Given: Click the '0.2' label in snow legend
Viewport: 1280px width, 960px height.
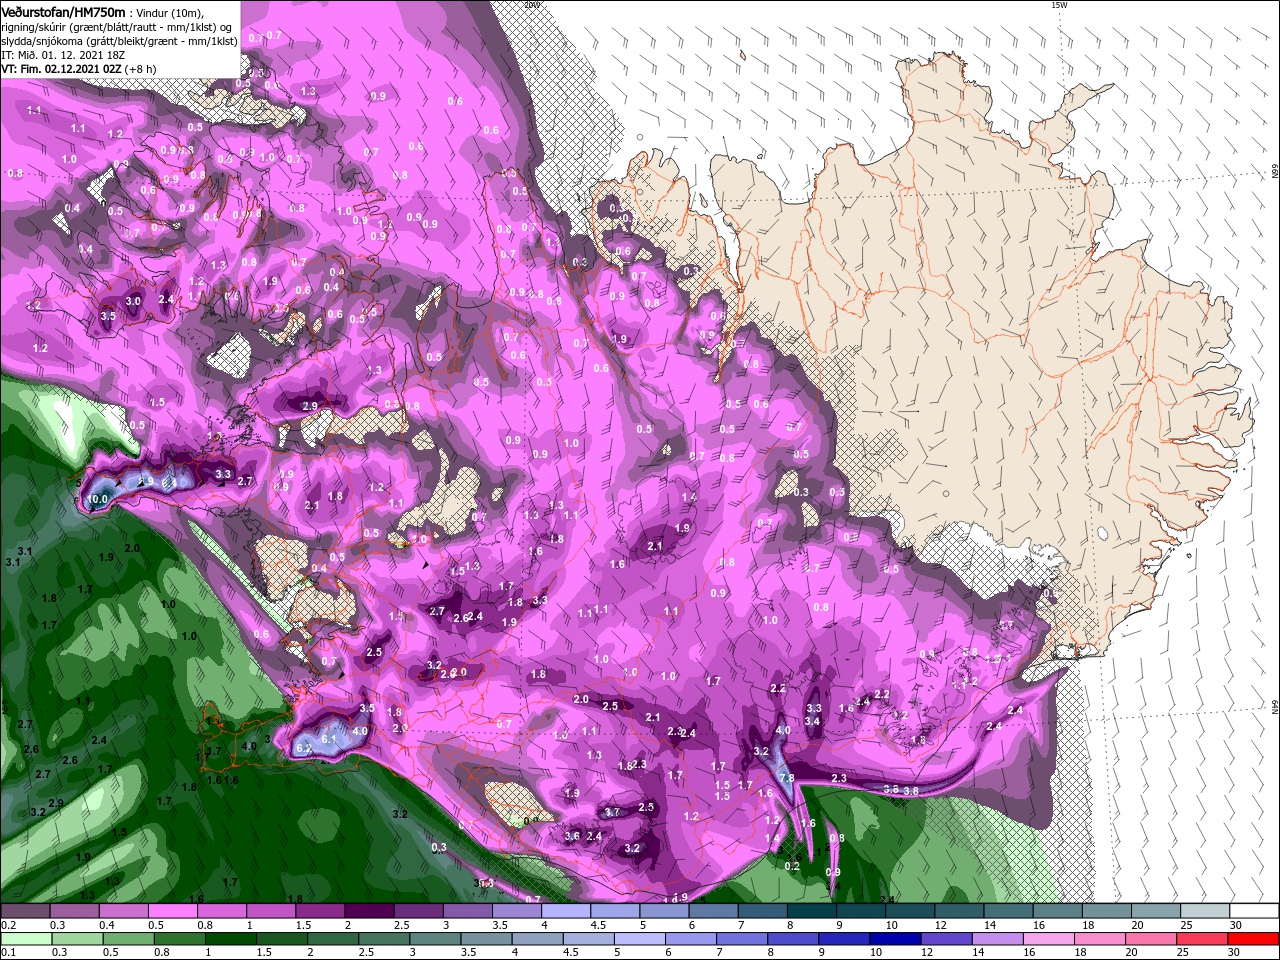Looking at the screenshot, I should pos(8,925).
